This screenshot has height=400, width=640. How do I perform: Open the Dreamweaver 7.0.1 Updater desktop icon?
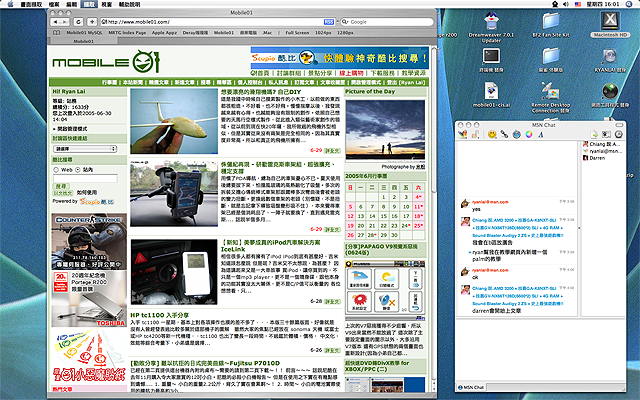[x=491, y=21]
